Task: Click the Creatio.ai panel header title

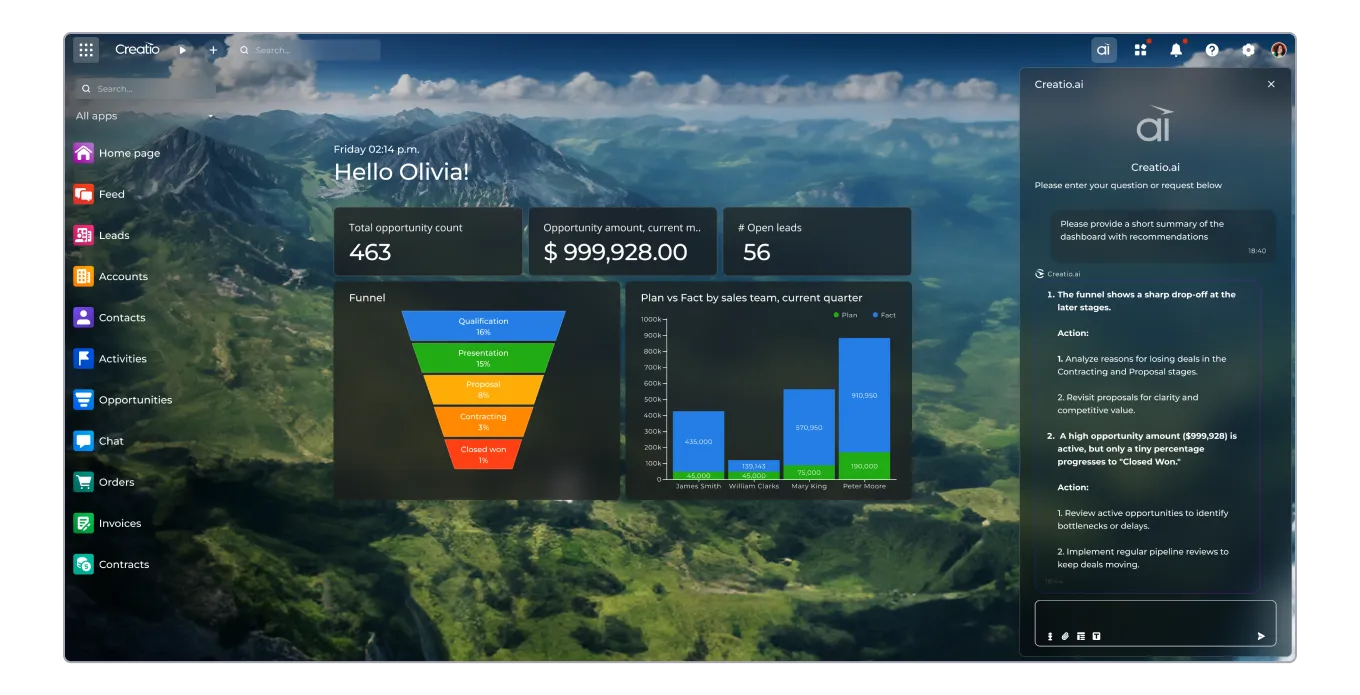Action: (x=1058, y=85)
